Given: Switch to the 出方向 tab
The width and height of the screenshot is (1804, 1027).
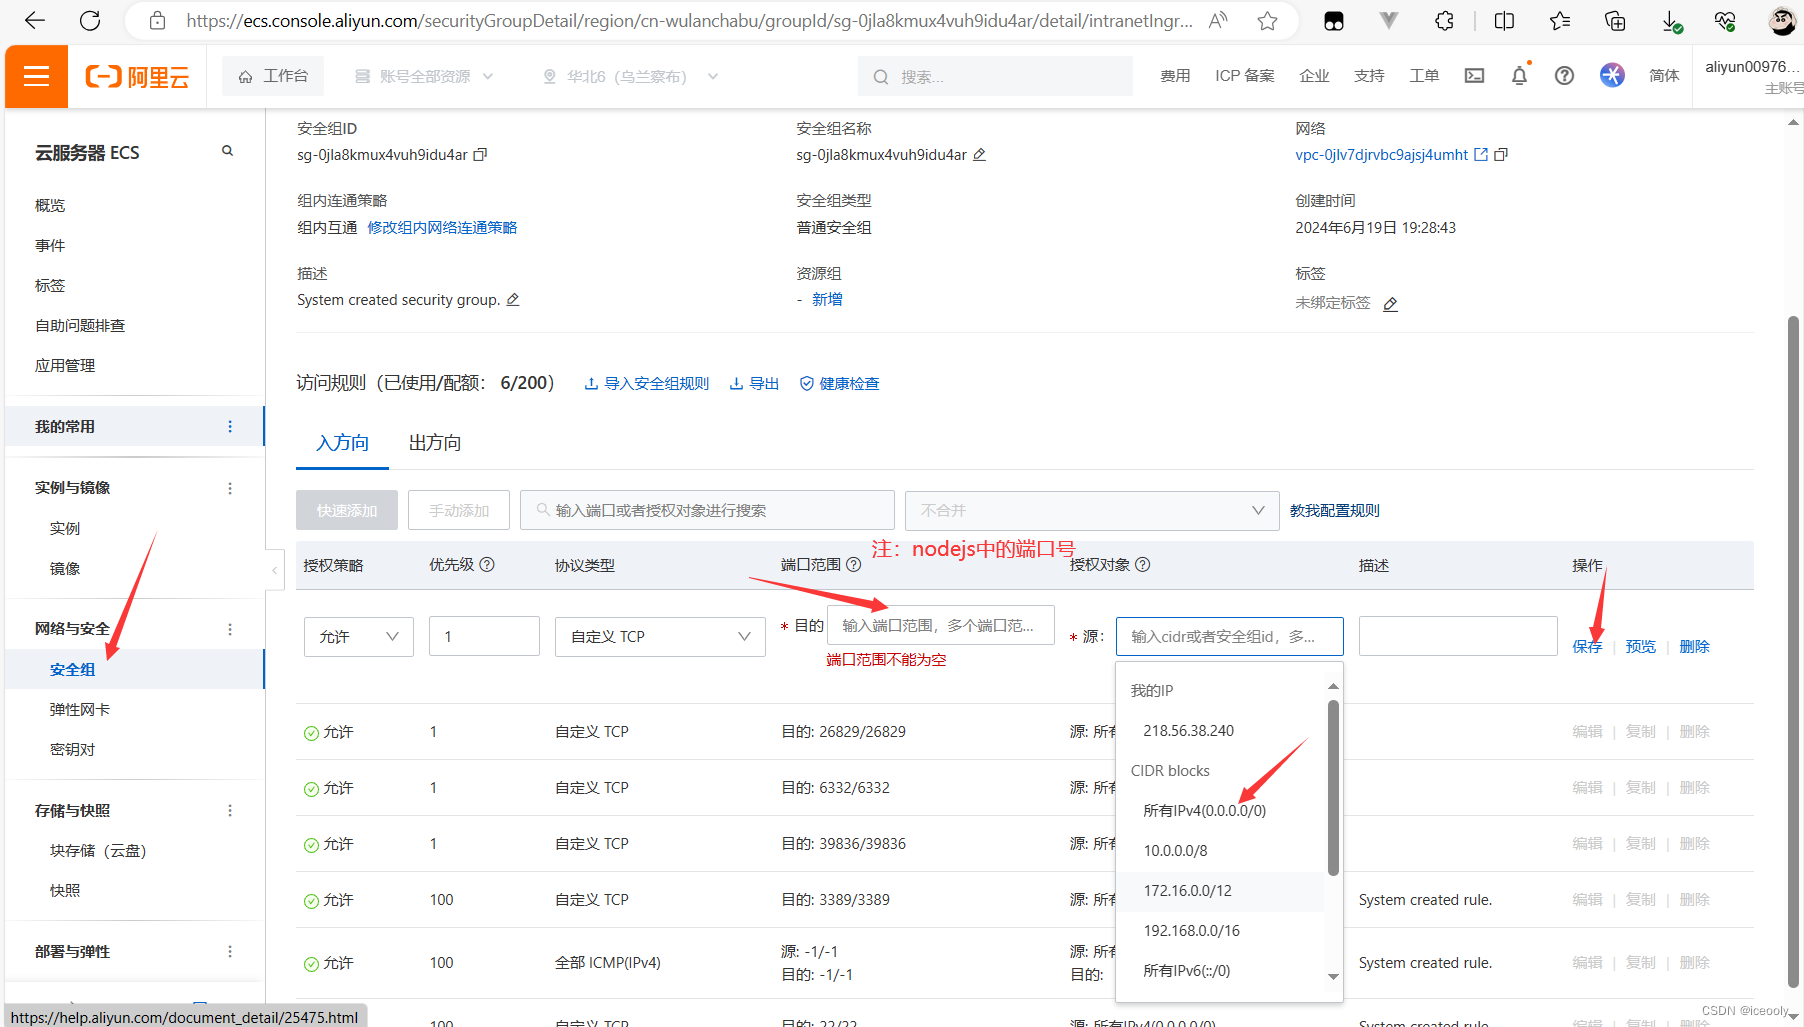Looking at the screenshot, I should pos(435,443).
